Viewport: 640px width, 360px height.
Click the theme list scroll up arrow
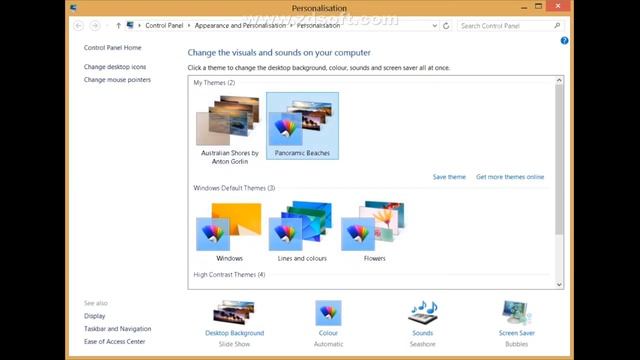click(559, 80)
